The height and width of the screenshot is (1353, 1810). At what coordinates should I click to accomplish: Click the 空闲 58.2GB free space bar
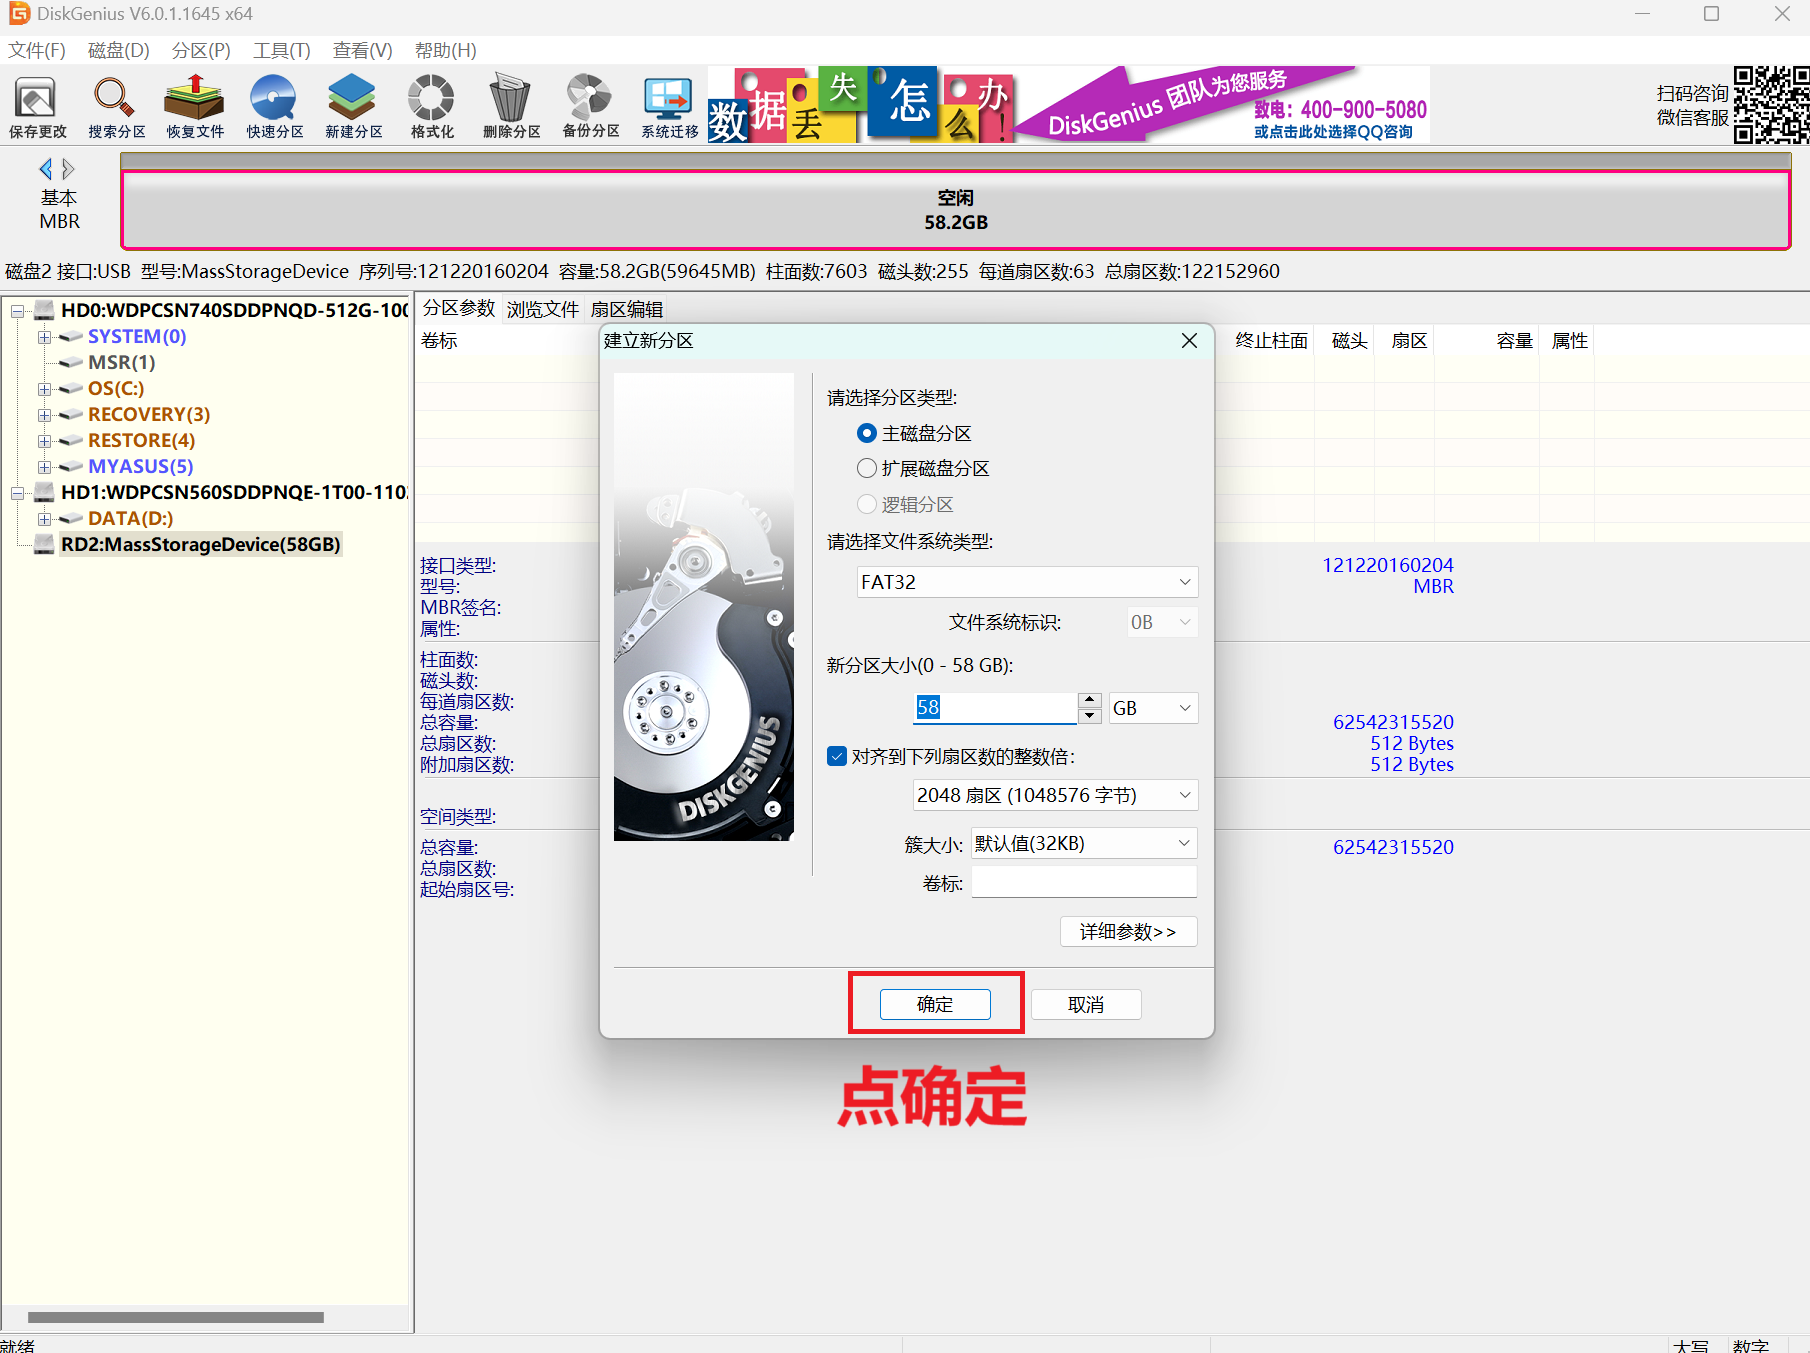955,210
